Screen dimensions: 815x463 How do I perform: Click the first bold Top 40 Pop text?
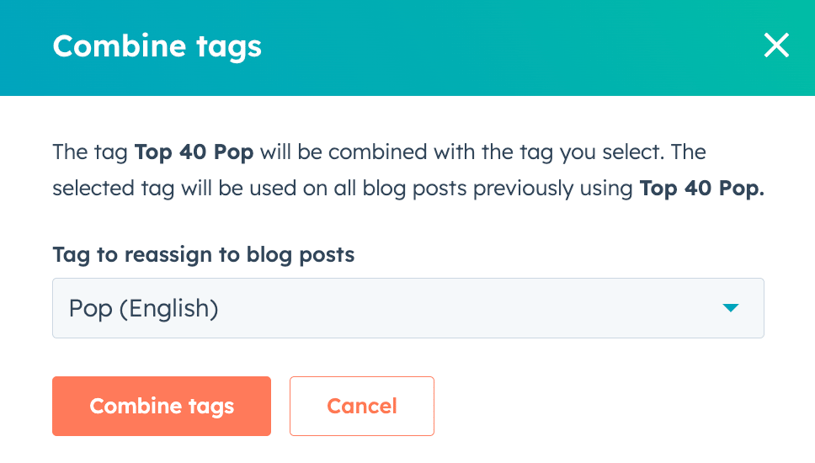[194, 153]
